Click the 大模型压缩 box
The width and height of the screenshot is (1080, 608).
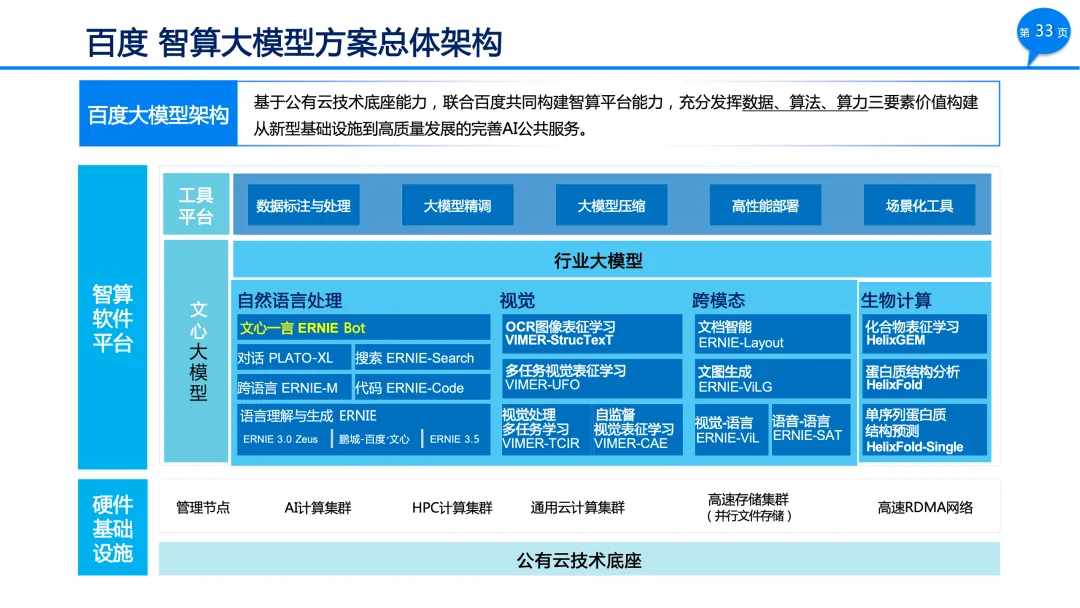612,205
